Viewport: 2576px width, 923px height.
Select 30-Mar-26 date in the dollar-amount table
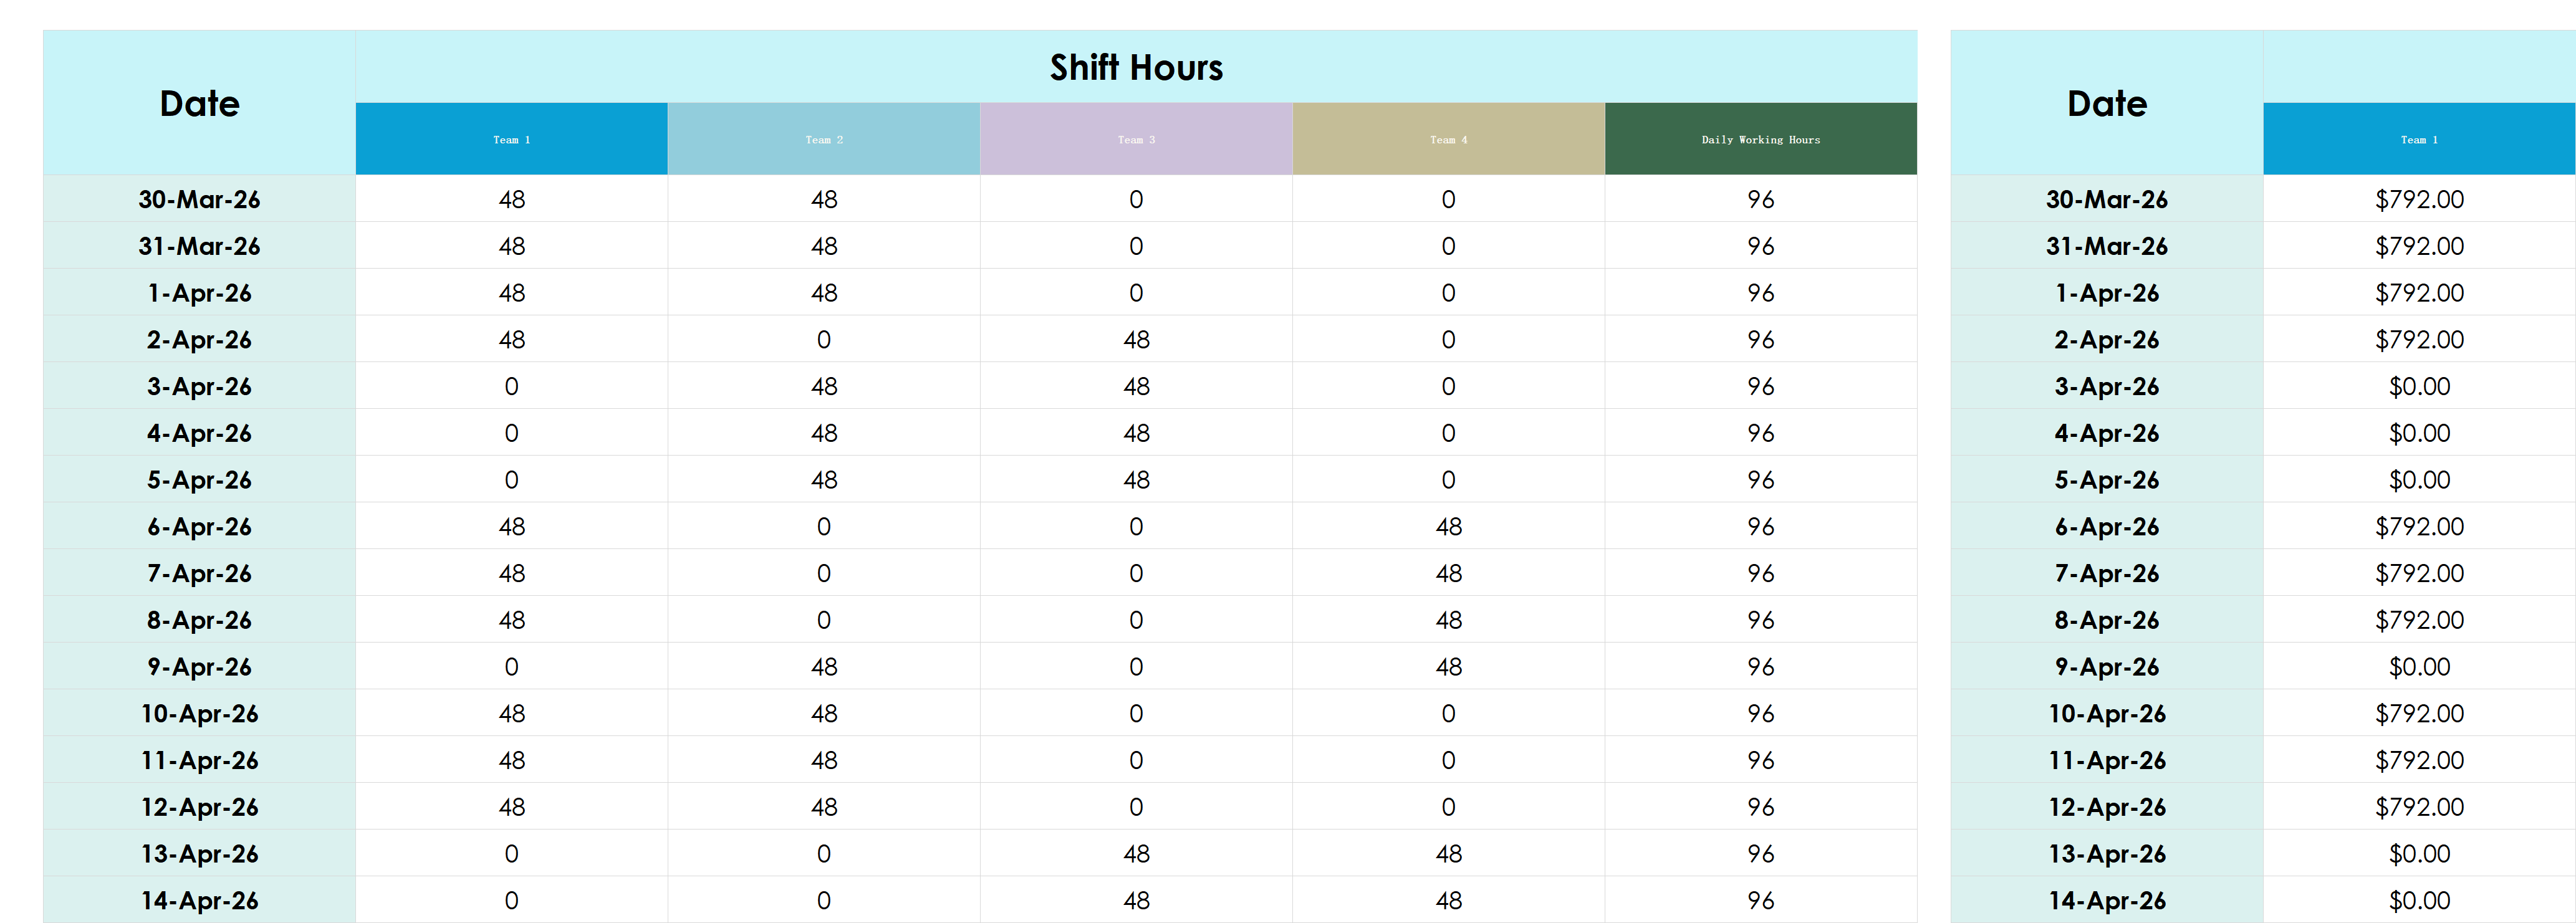2107,199
